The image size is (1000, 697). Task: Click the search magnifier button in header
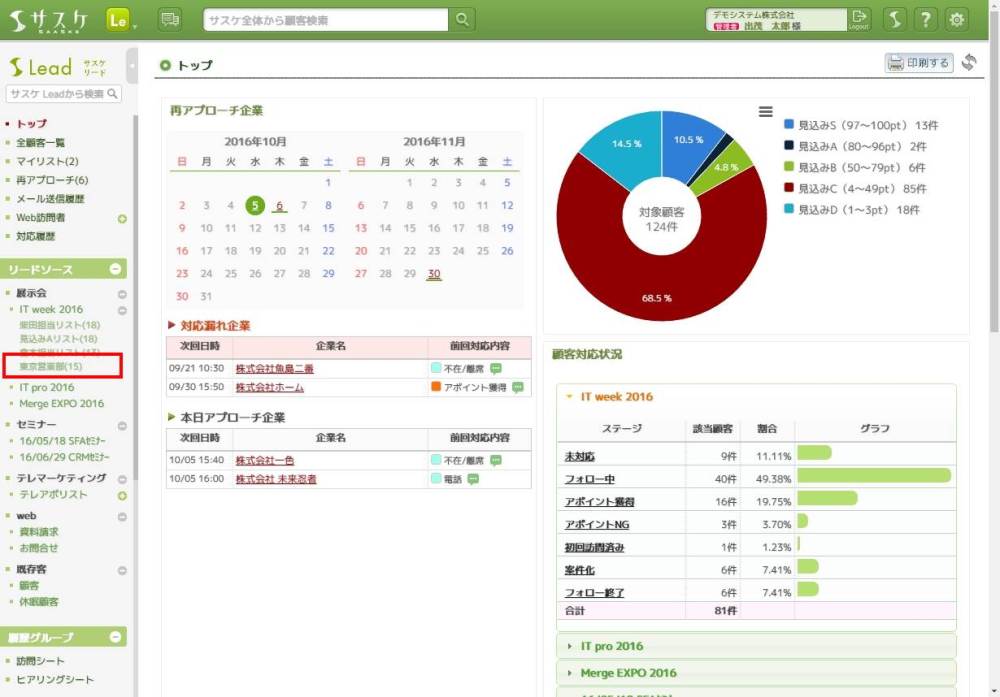[x=462, y=20]
